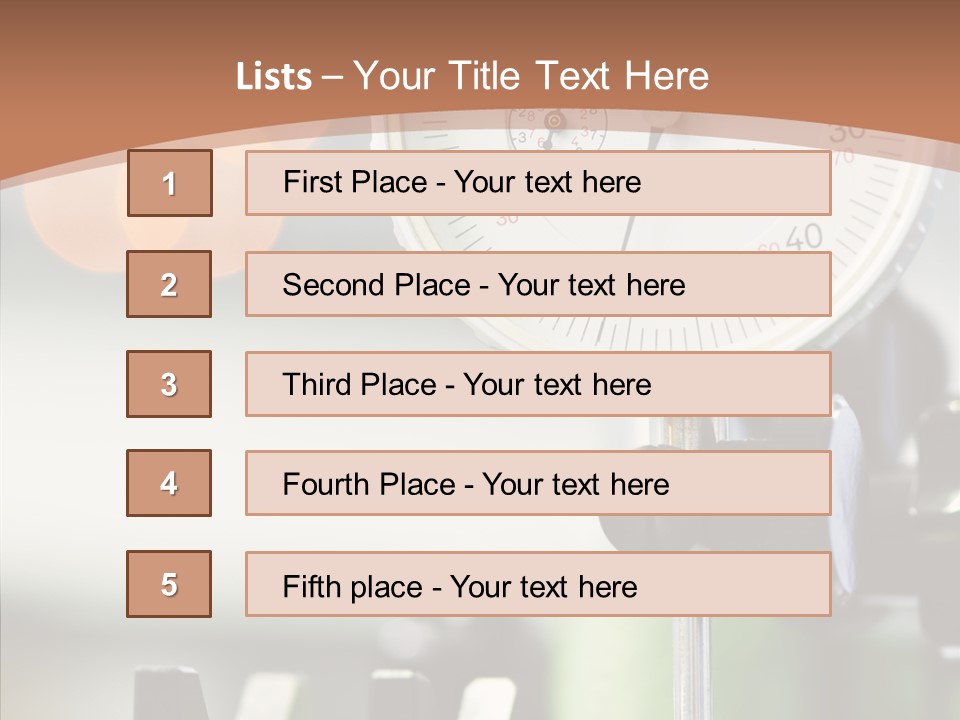Image resolution: width=960 pixels, height=720 pixels.
Task: Click the number 30 on gauge rim
Action: (x=846, y=131)
